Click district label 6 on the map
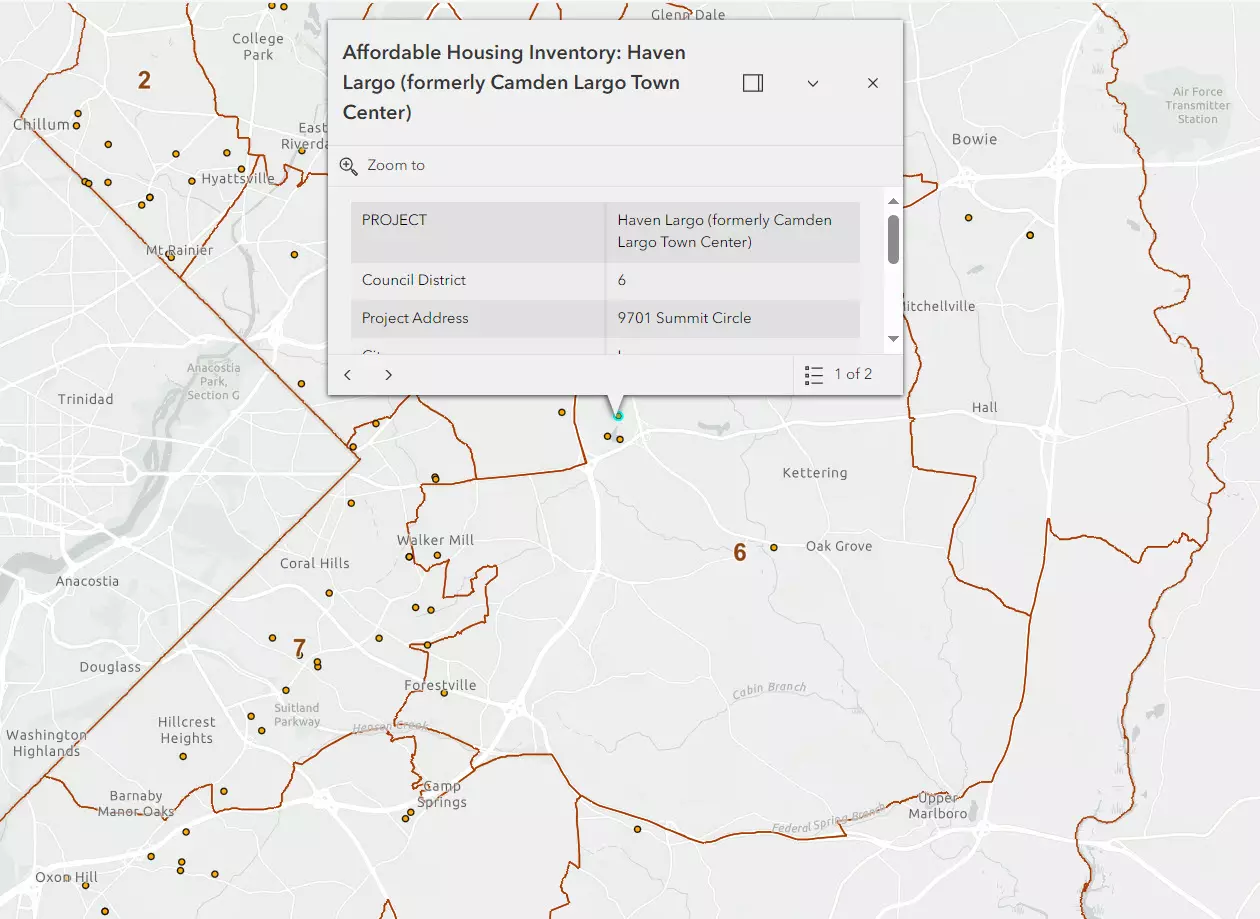 pyautogui.click(x=740, y=552)
